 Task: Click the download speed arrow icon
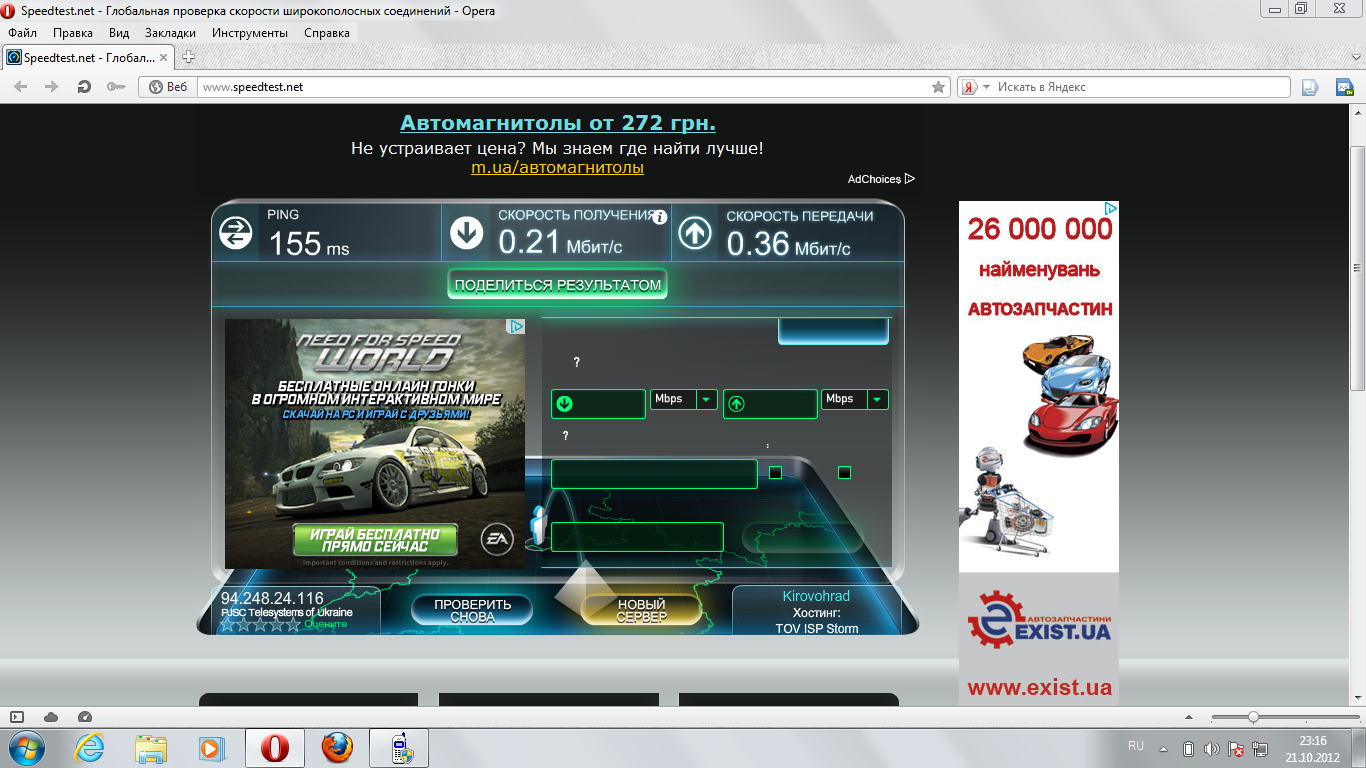point(466,234)
